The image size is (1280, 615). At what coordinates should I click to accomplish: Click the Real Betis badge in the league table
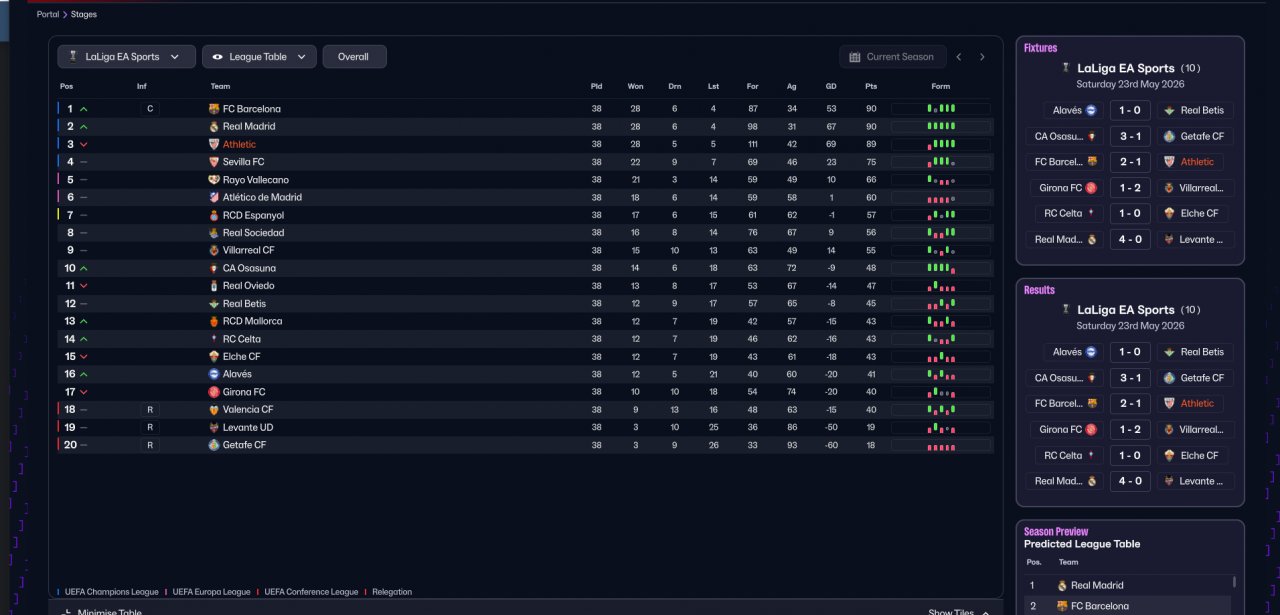pyautogui.click(x=214, y=303)
